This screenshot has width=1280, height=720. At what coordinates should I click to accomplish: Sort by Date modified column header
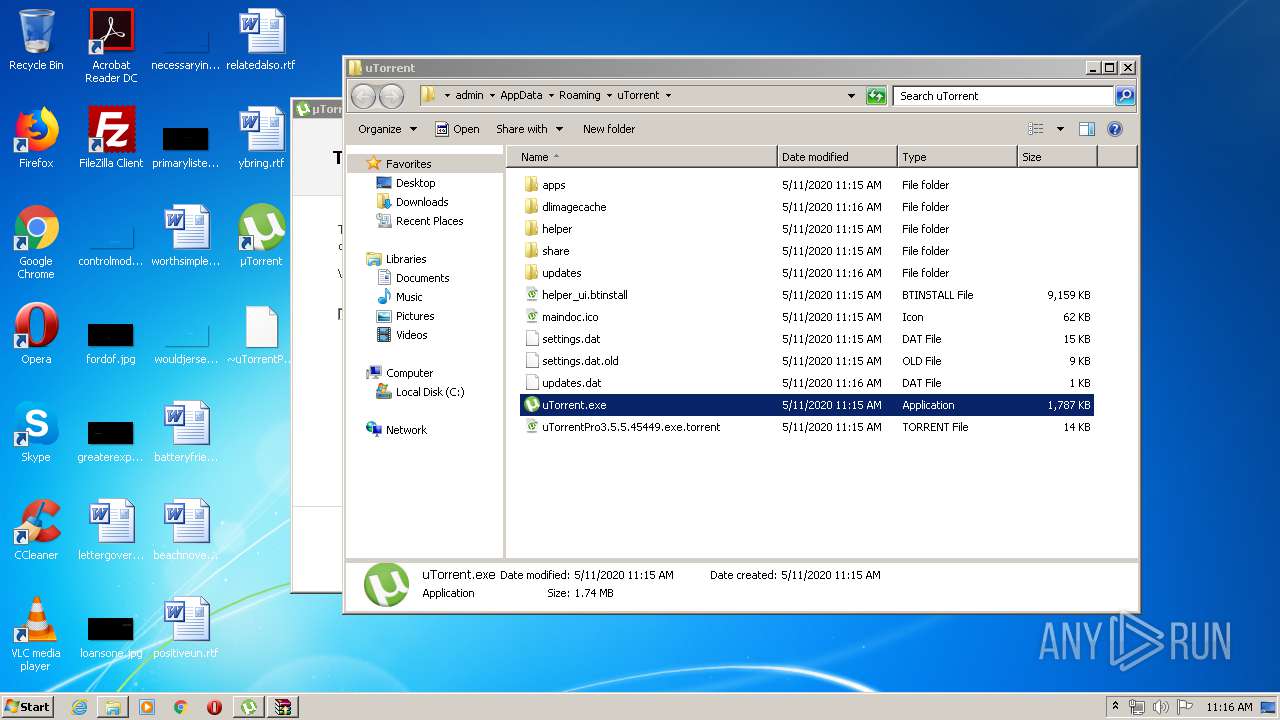coord(837,157)
